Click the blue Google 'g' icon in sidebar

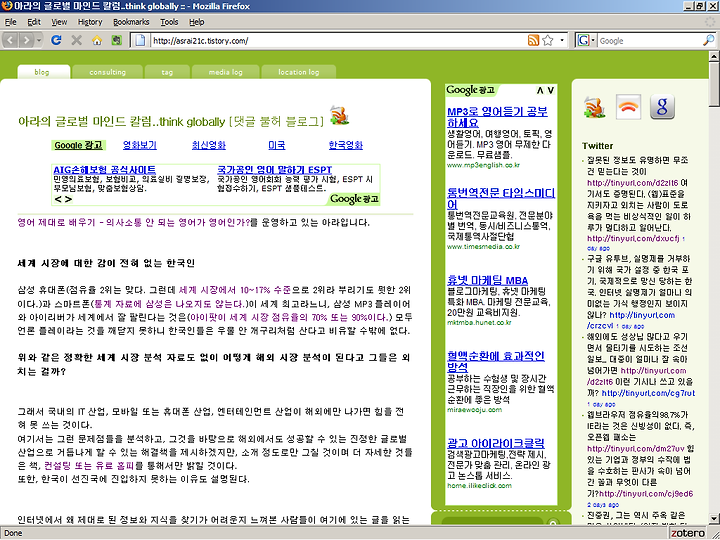(662, 107)
